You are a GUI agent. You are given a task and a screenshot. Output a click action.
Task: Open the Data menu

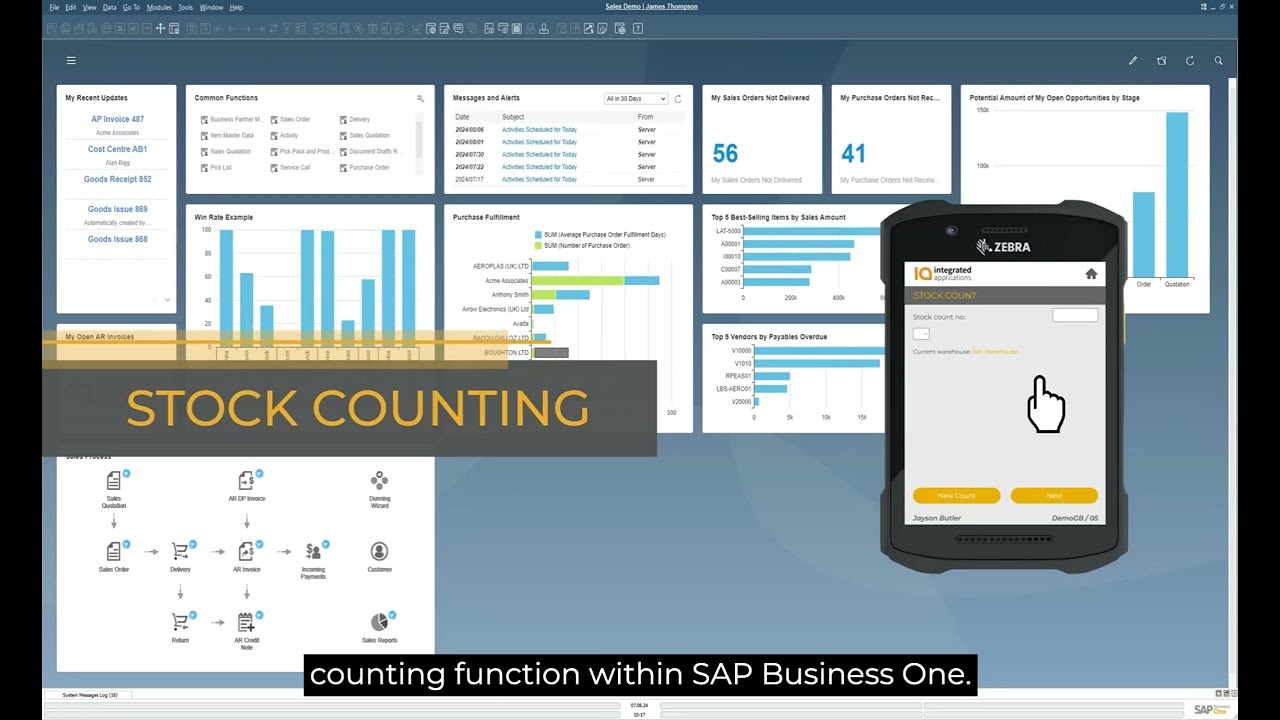[x=110, y=7]
